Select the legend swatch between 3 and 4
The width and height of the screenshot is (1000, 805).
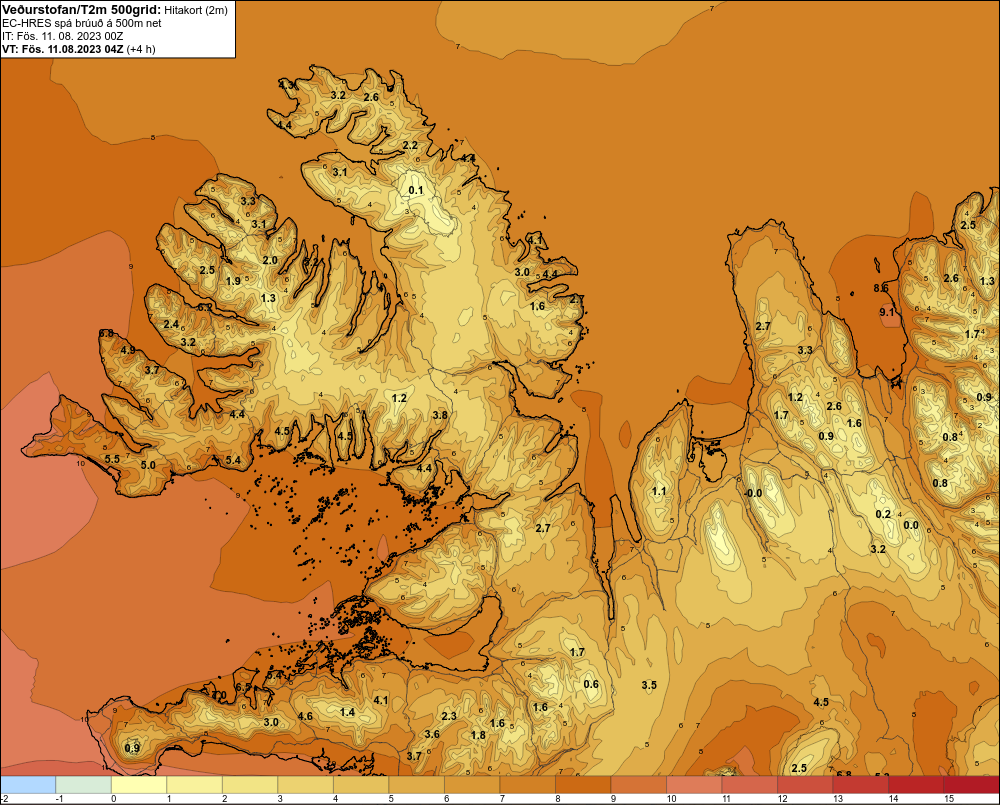[x=305, y=784]
